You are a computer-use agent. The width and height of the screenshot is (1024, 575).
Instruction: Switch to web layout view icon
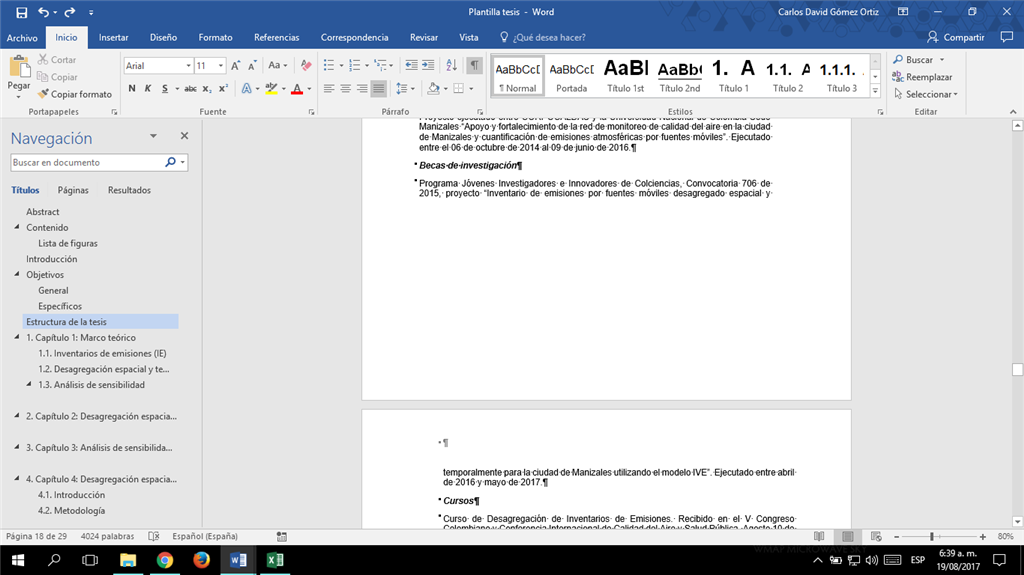pyautogui.click(x=876, y=536)
